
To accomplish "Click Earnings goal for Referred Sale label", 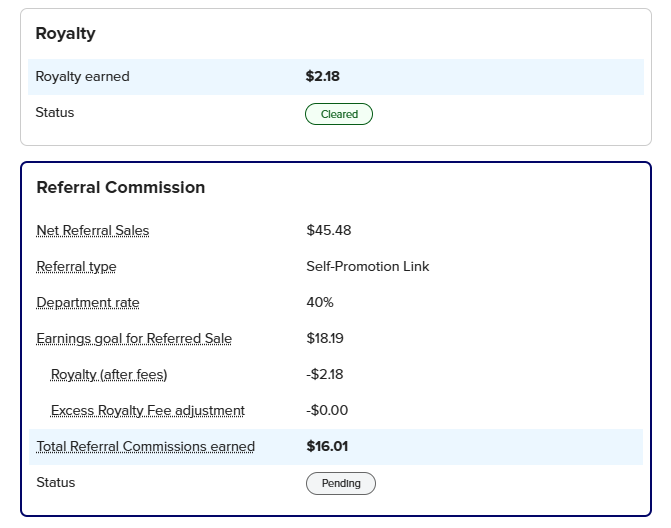I will pos(134,338).
